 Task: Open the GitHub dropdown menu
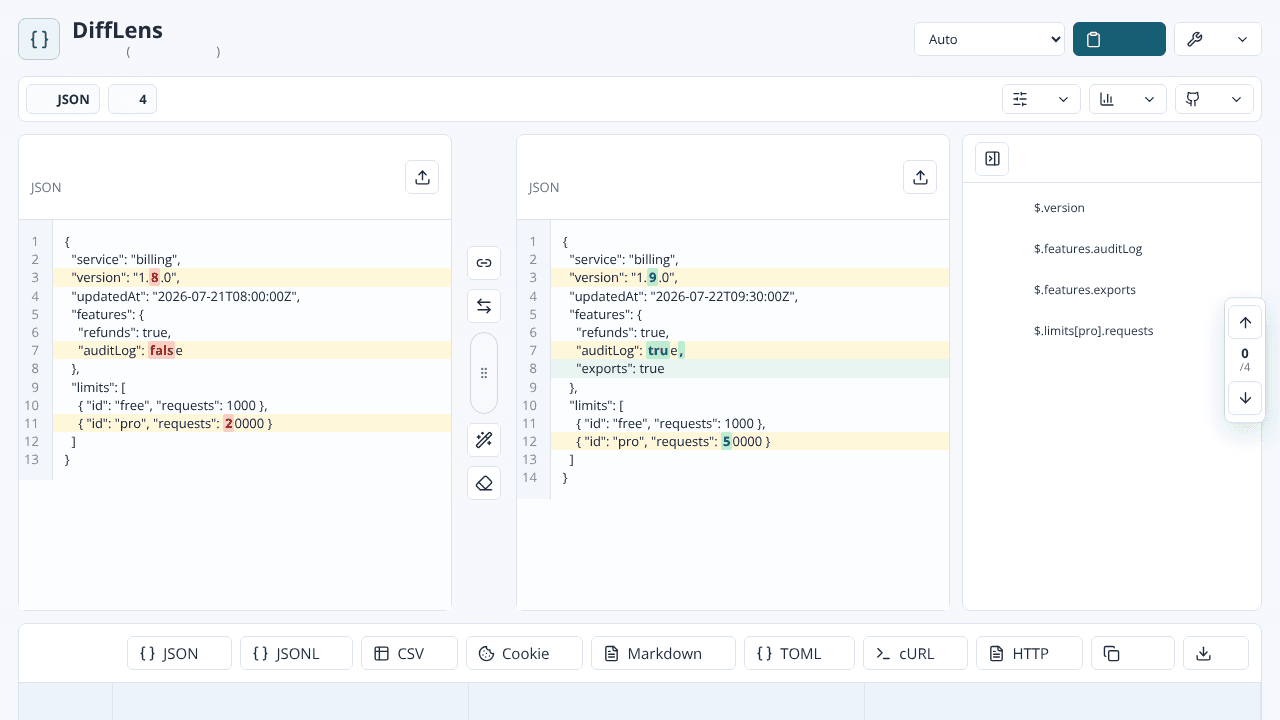[x=1214, y=99]
